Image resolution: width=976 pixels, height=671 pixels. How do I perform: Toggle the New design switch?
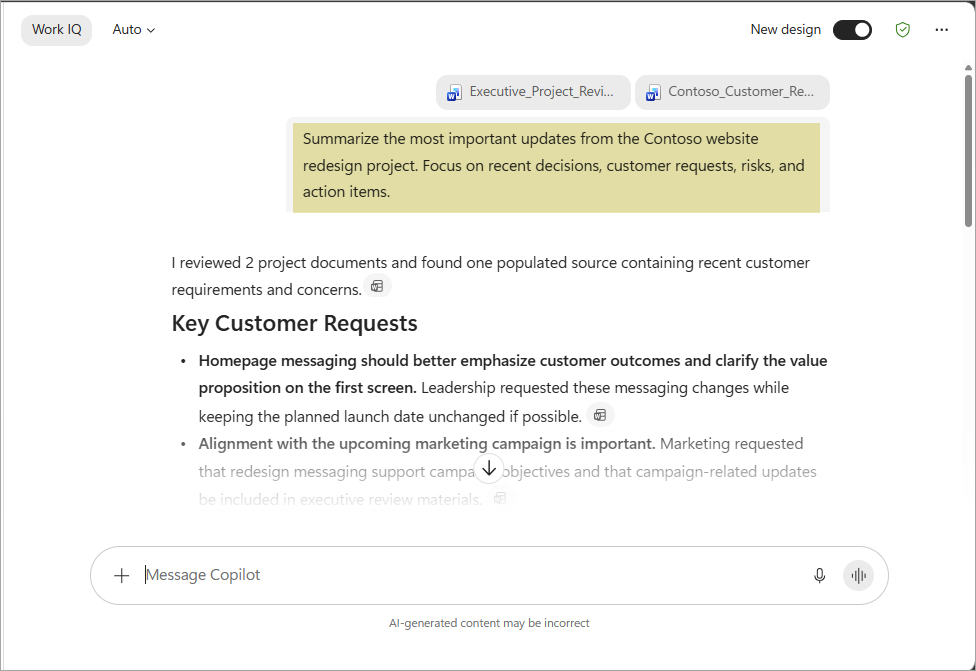pyautogui.click(x=852, y=30)
